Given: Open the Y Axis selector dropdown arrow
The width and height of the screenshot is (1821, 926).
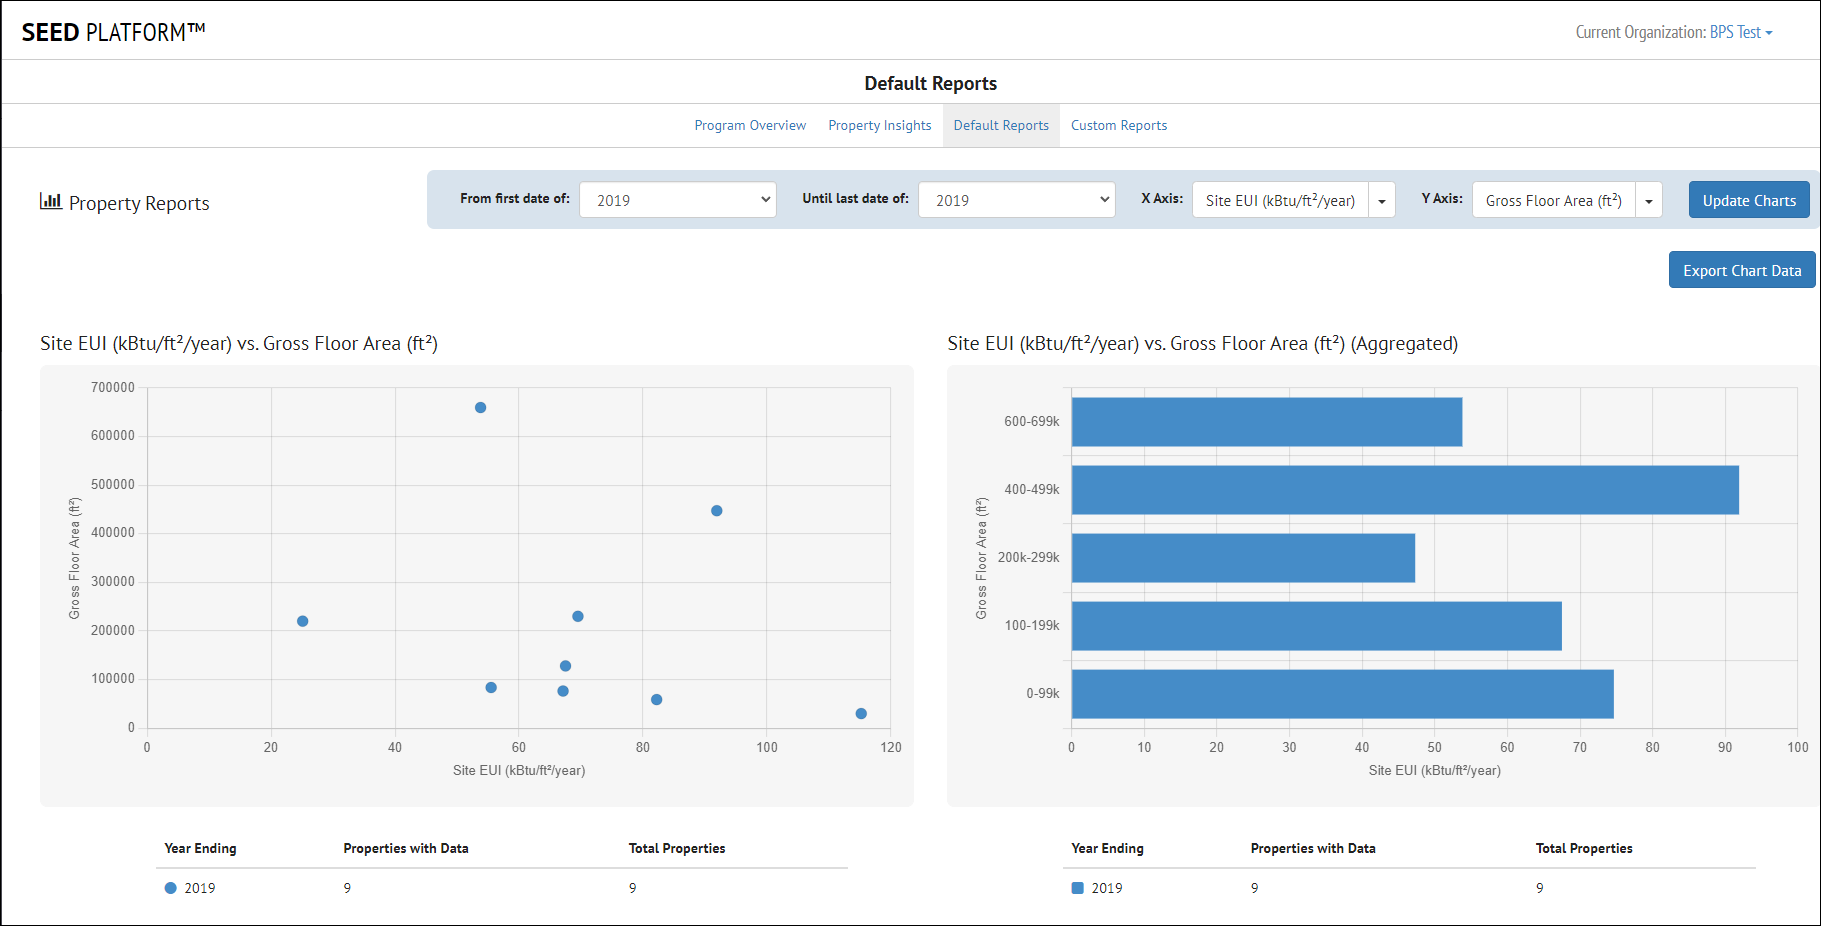Looking at the screenshot, I should tap(1648, 199).
